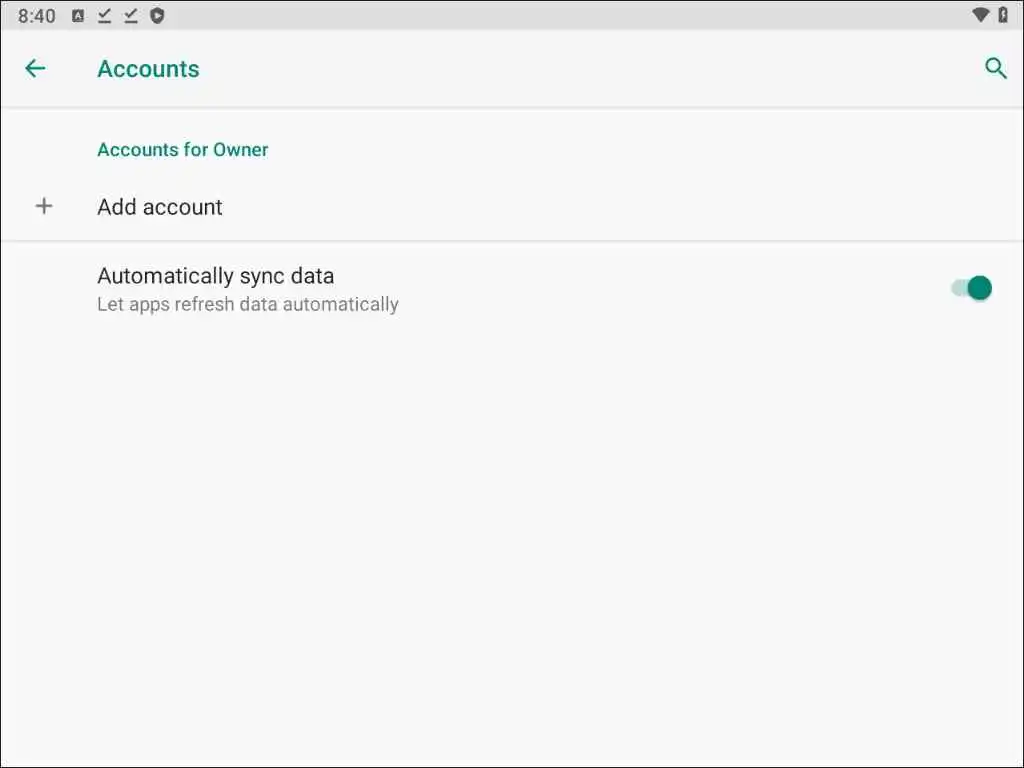Click the second checkmark notification icon
This screenshot has width=1024, height=768.
coord(130,16)
